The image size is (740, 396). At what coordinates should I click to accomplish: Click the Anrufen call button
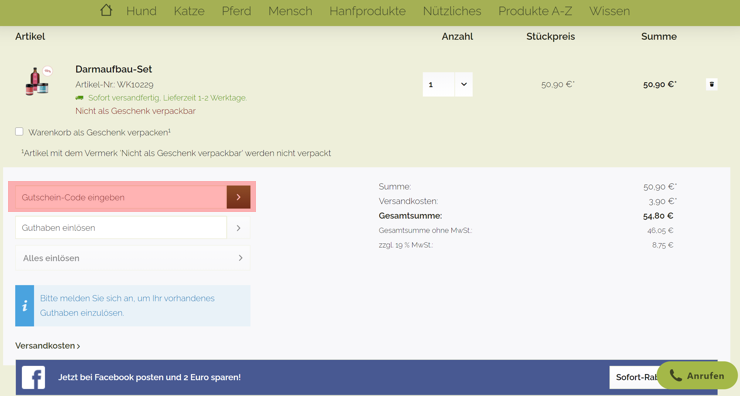(x=697, y=376)
